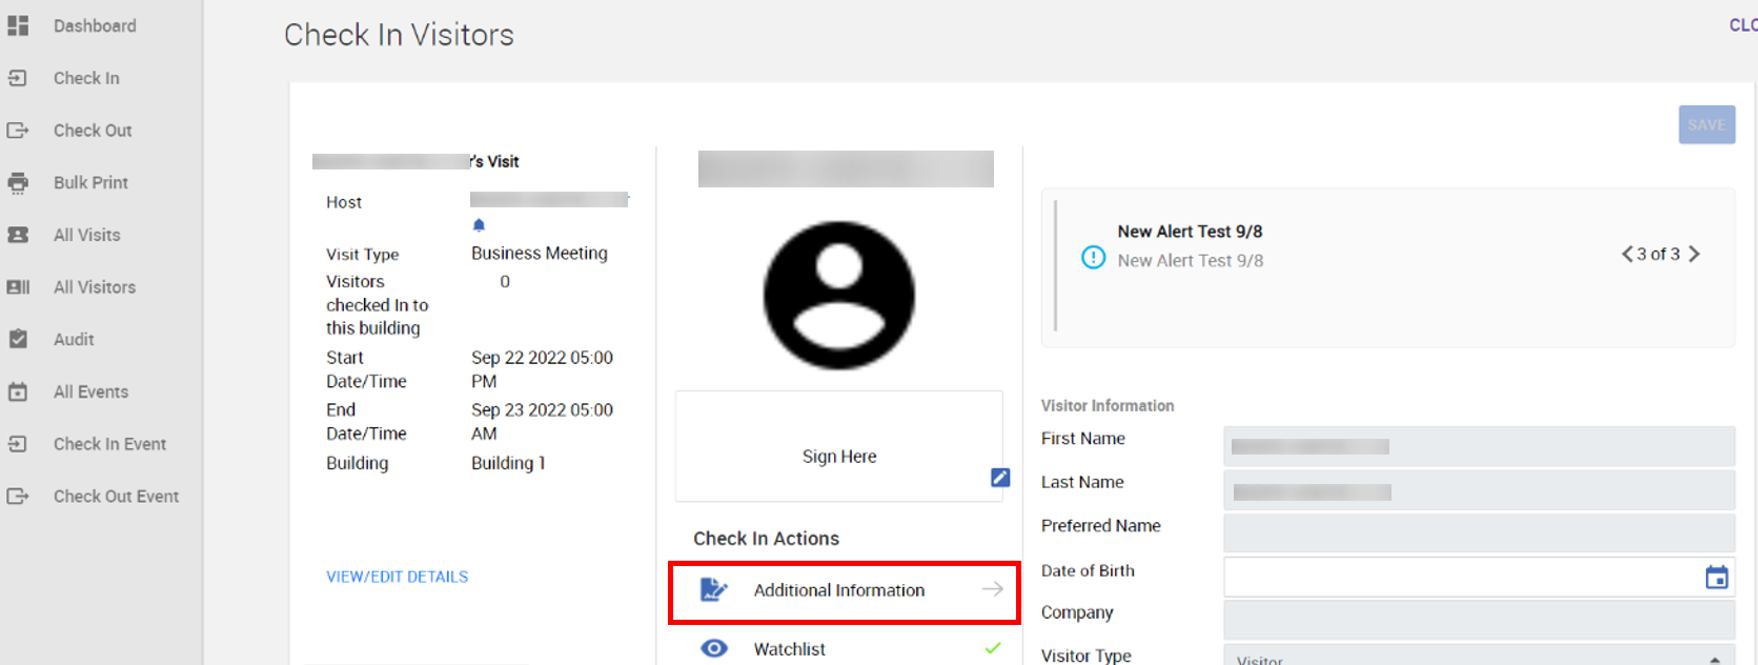1758x665 pixels.
Task: Click the Check In sidebar icon
Action: (x=18, y=78)
